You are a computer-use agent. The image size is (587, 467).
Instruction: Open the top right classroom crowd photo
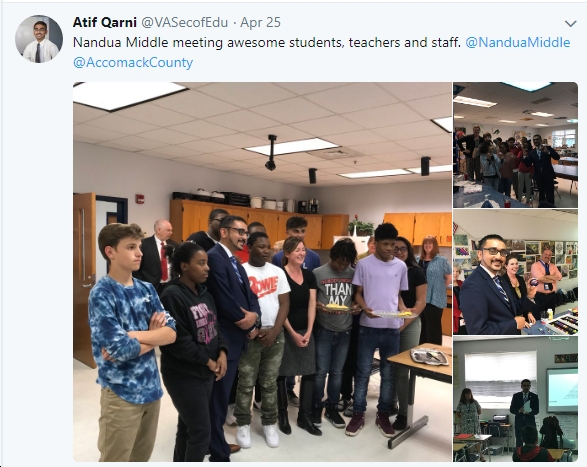tap(515, 145)
